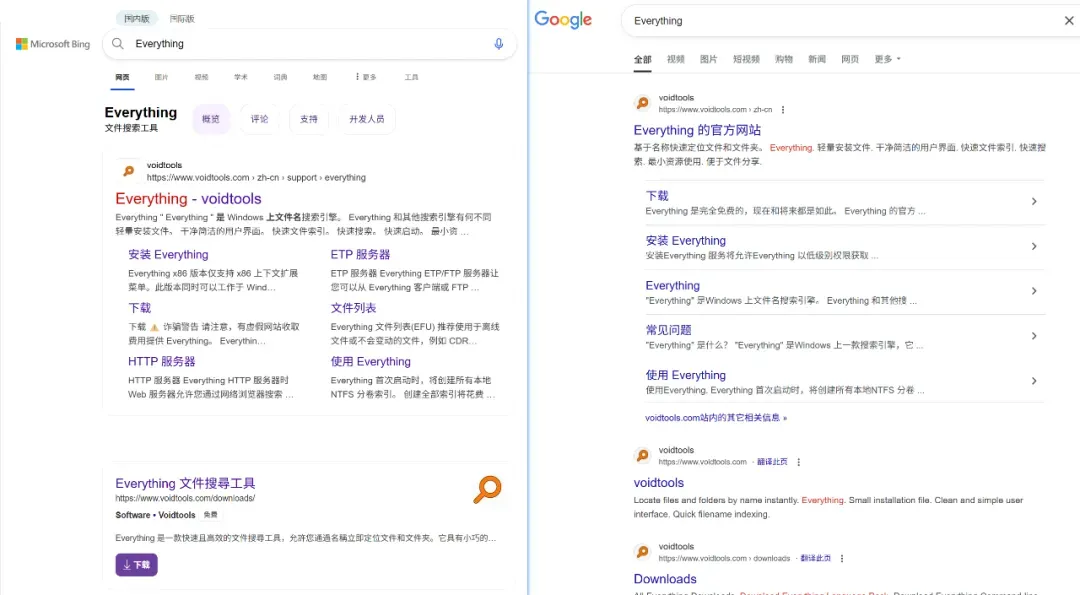Viewport: 1080px width, 595px height.
Task: Open the Downloads Google result title
Action: tap(665, 579)
